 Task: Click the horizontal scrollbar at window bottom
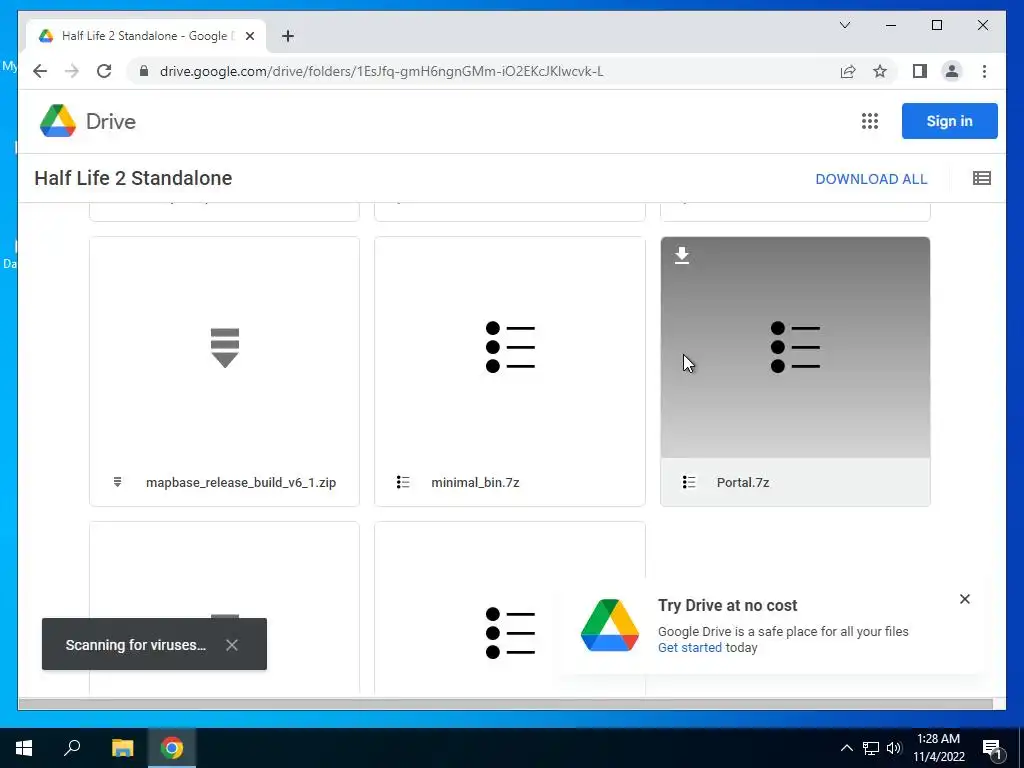click(x=505, y=704)
